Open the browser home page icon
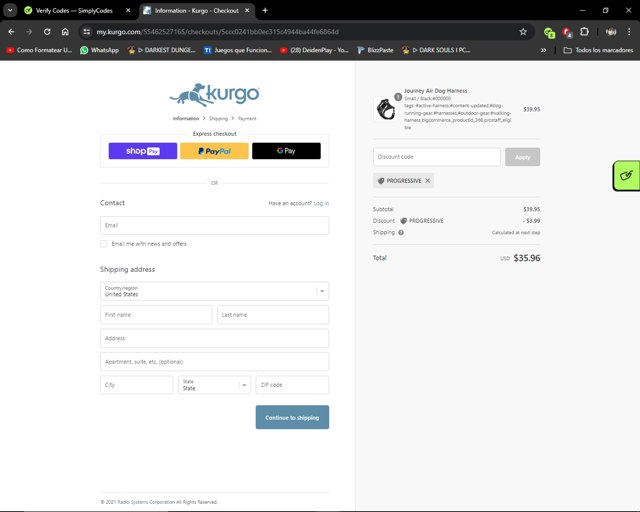This screenshot has width=640, height=512. tap(65, 32)
